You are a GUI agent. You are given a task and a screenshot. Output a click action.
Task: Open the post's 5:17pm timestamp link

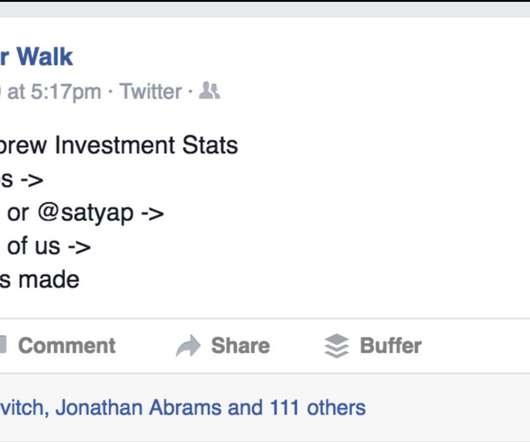[51, 92]
